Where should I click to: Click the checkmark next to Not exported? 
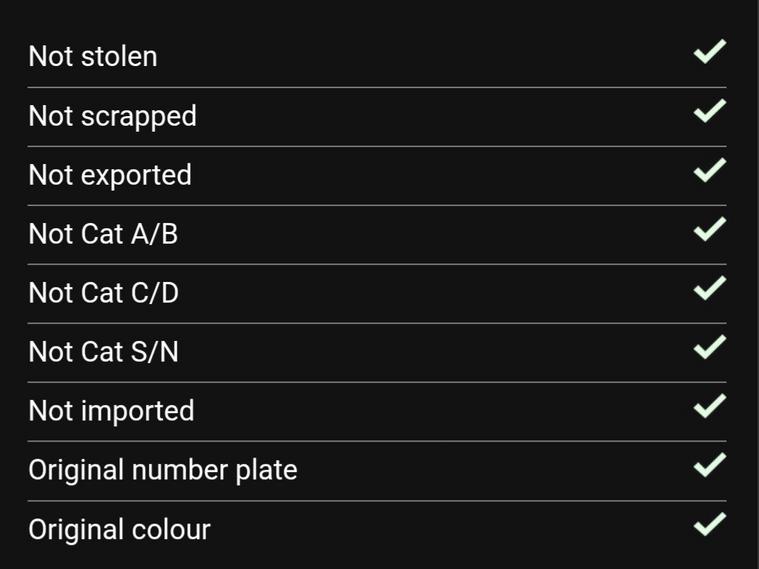pyautogui.click(x=709, y=170)
